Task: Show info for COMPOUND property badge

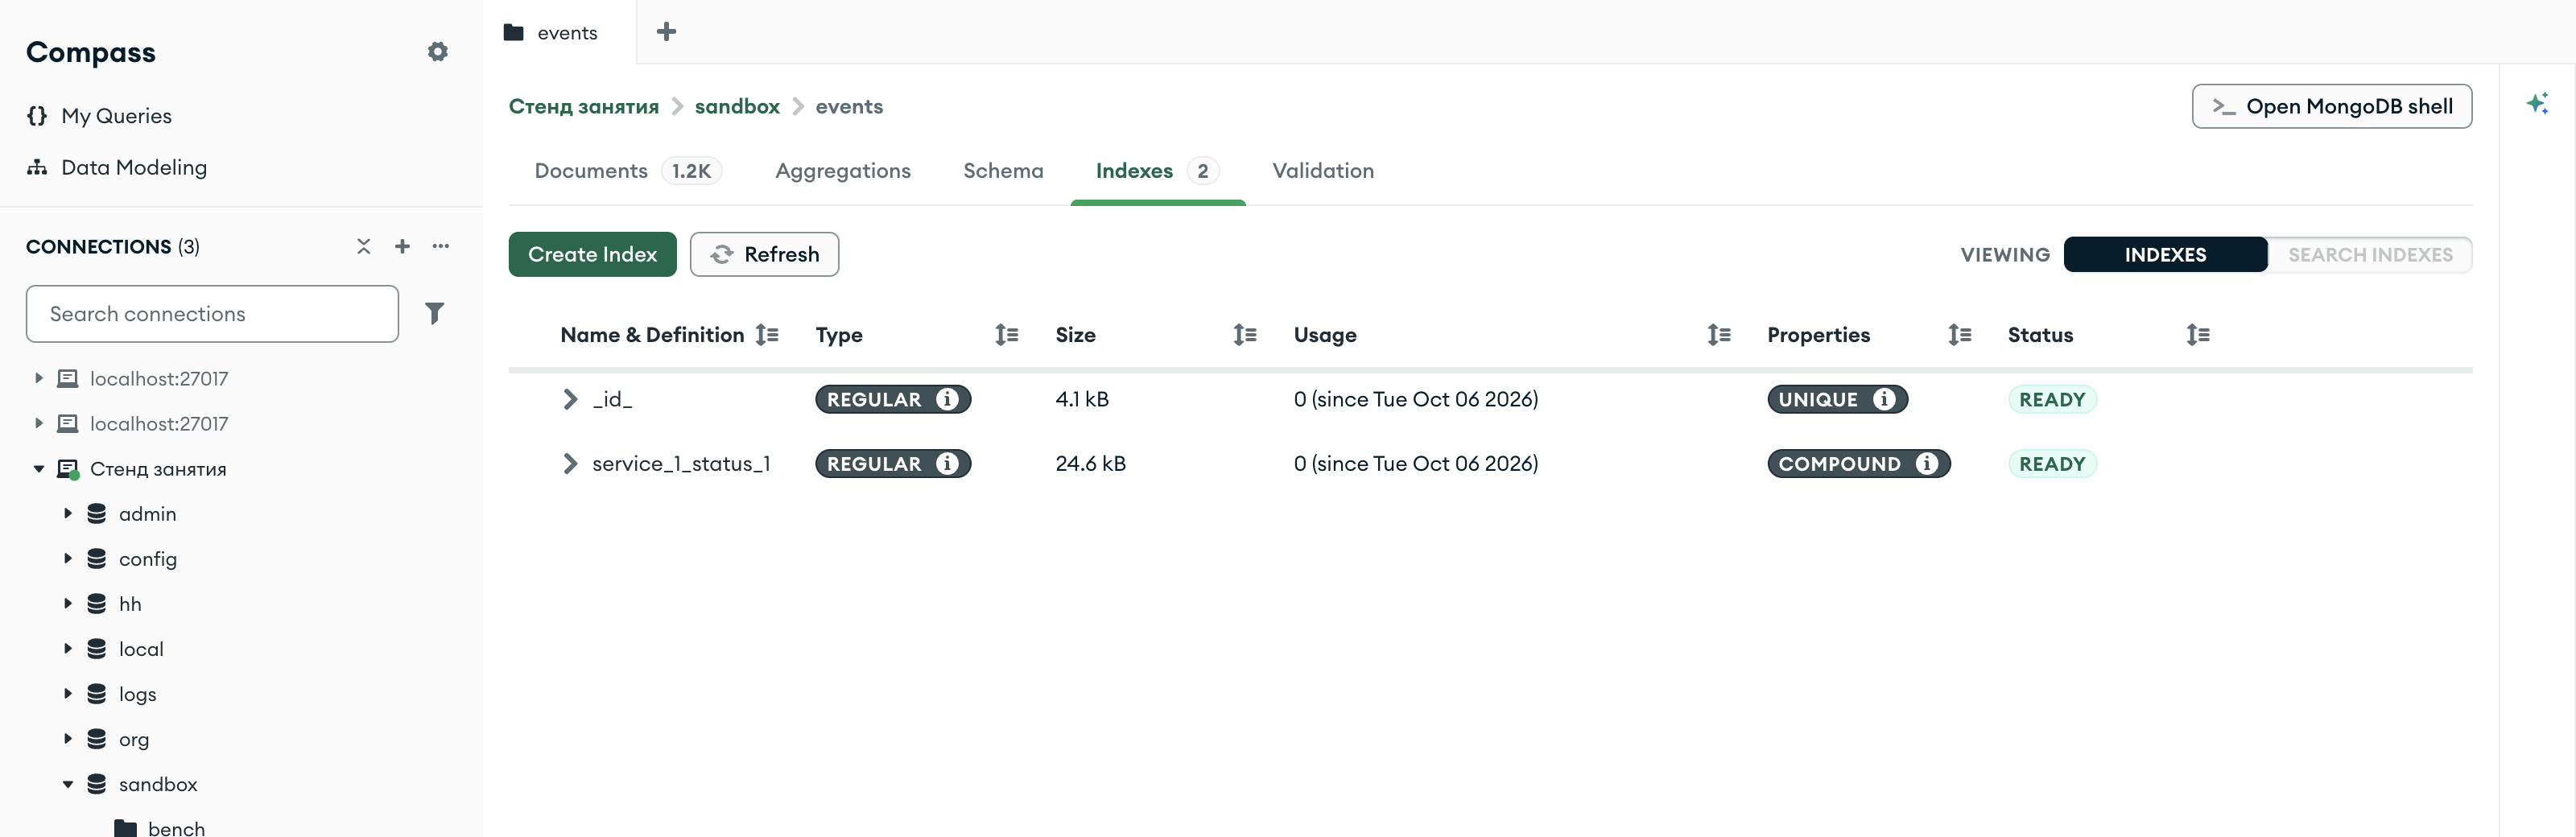Action: coord(1927,464)
